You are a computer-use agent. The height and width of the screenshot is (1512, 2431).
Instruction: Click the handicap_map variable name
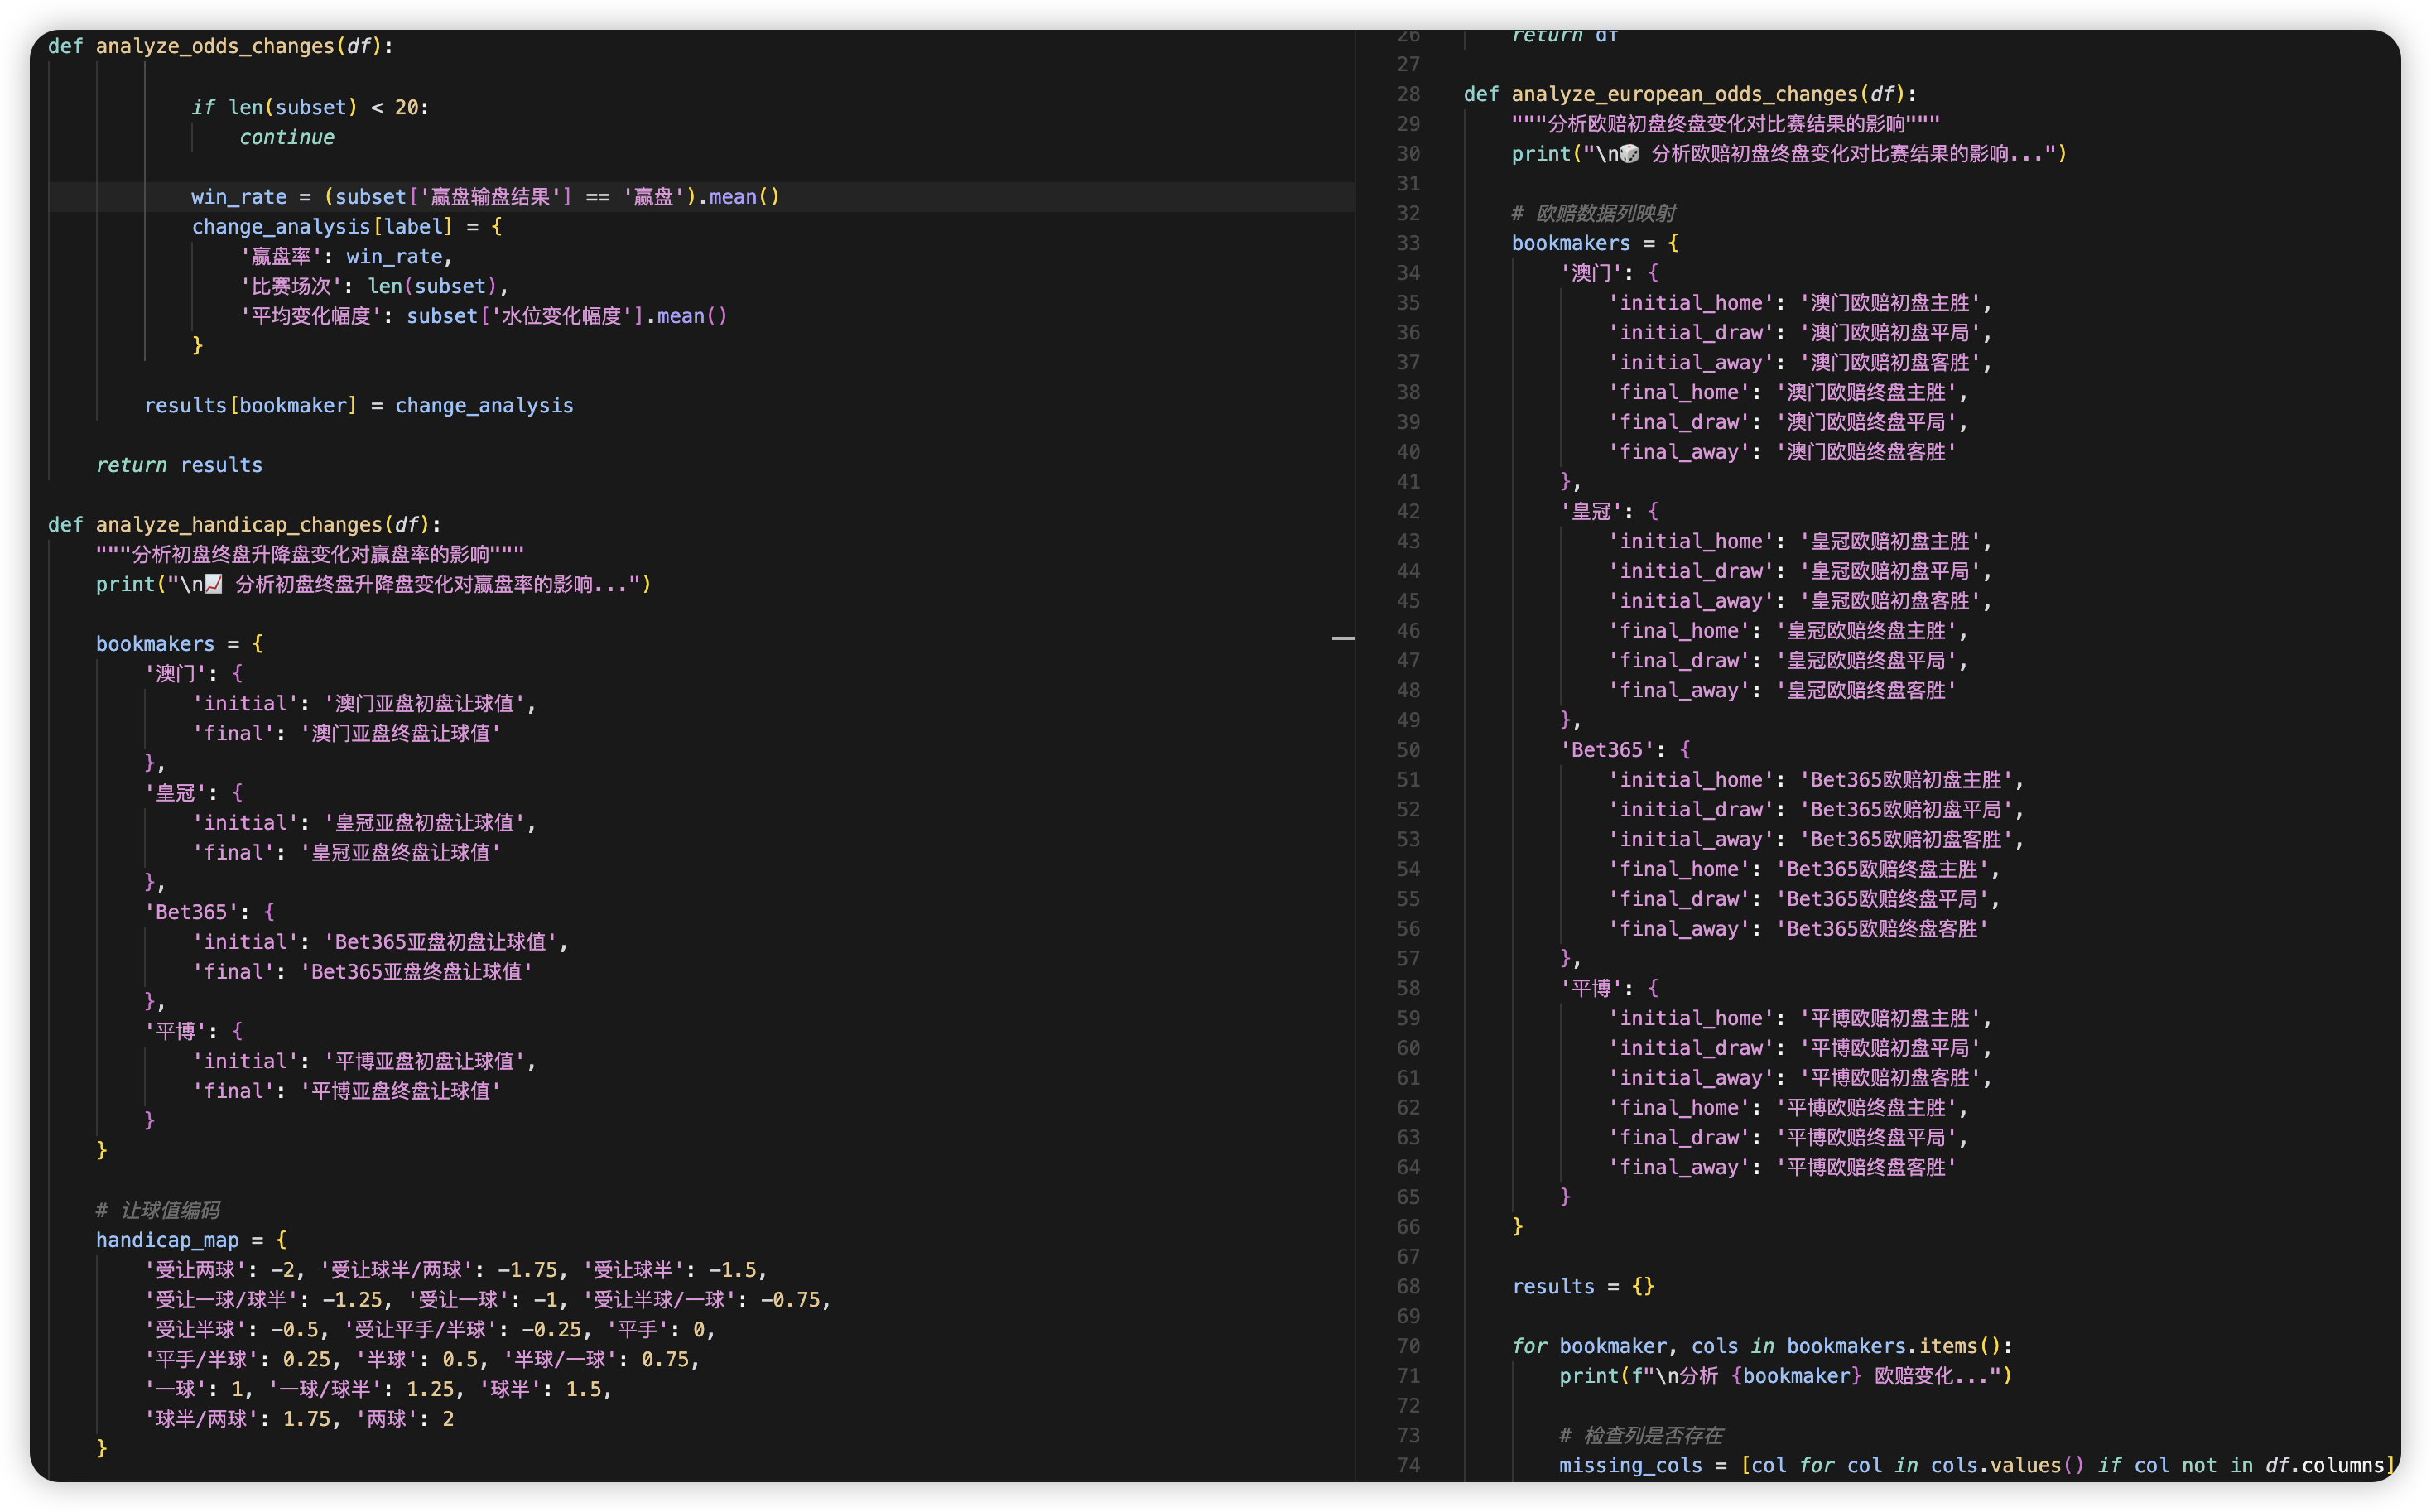click(x=167, y=1240)
